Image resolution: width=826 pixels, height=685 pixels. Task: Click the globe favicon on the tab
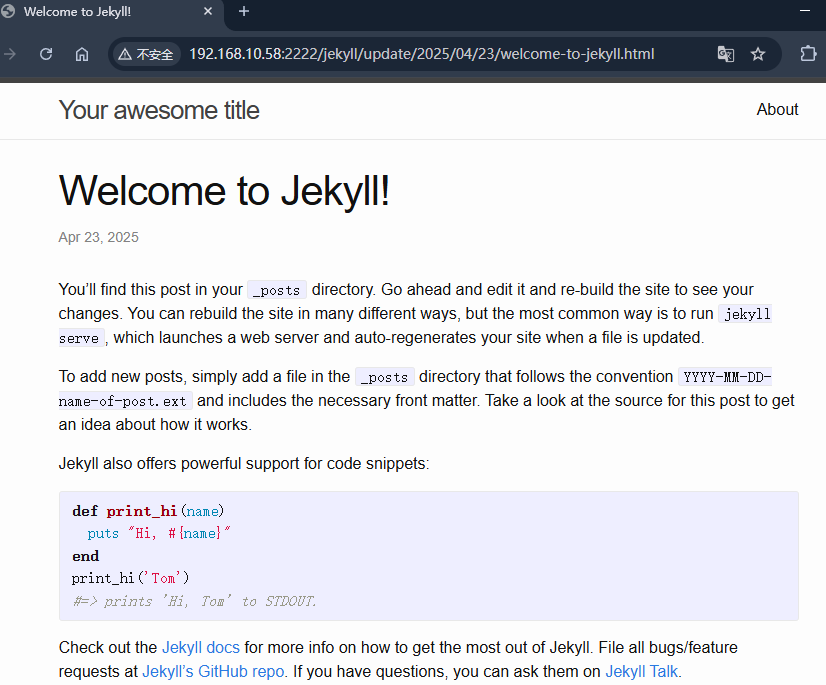click(x=8, y=11)
